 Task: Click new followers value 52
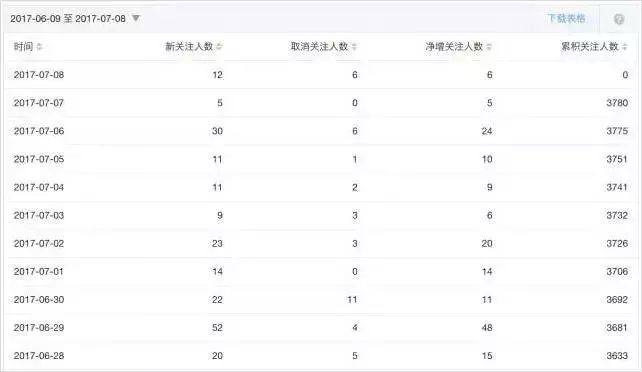click(217, 327)
